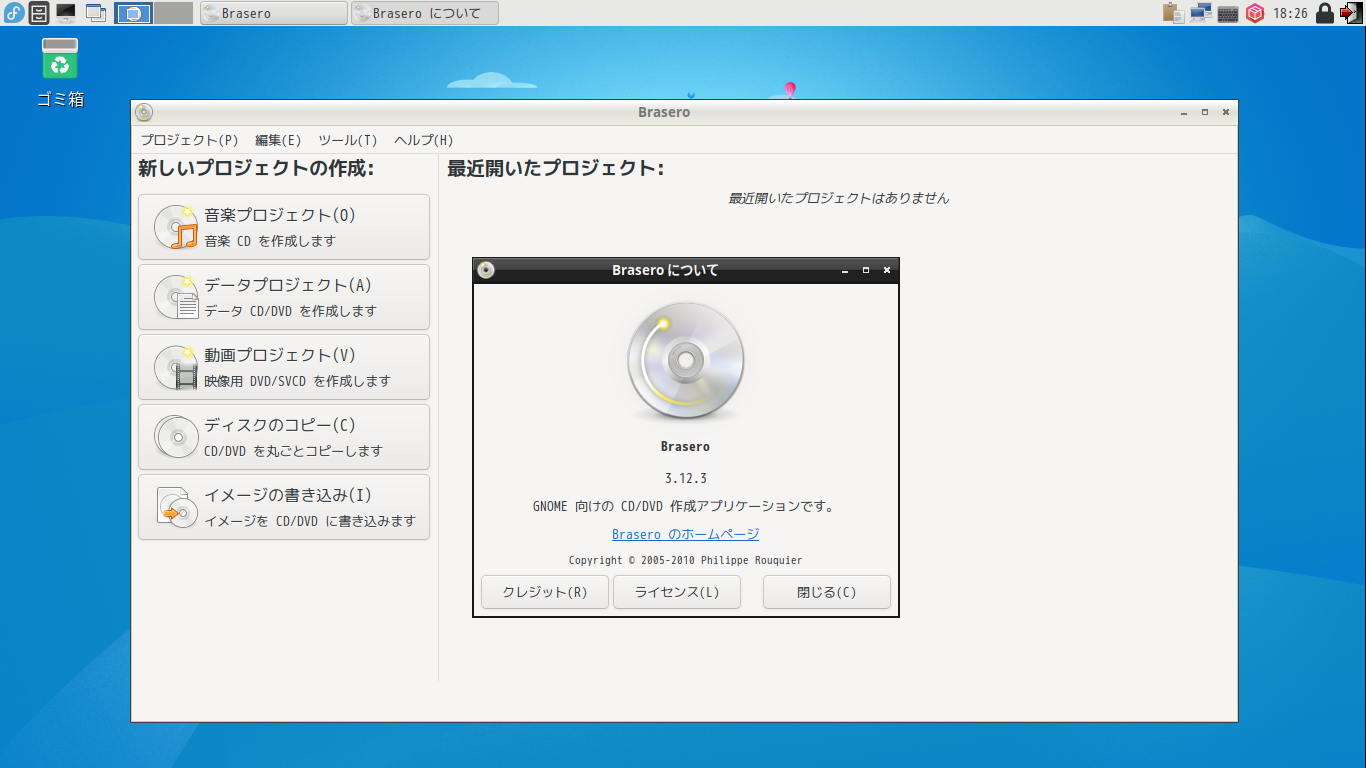Activate the Brasero taskbar button

pyautogui.click(x=274, y=13)
